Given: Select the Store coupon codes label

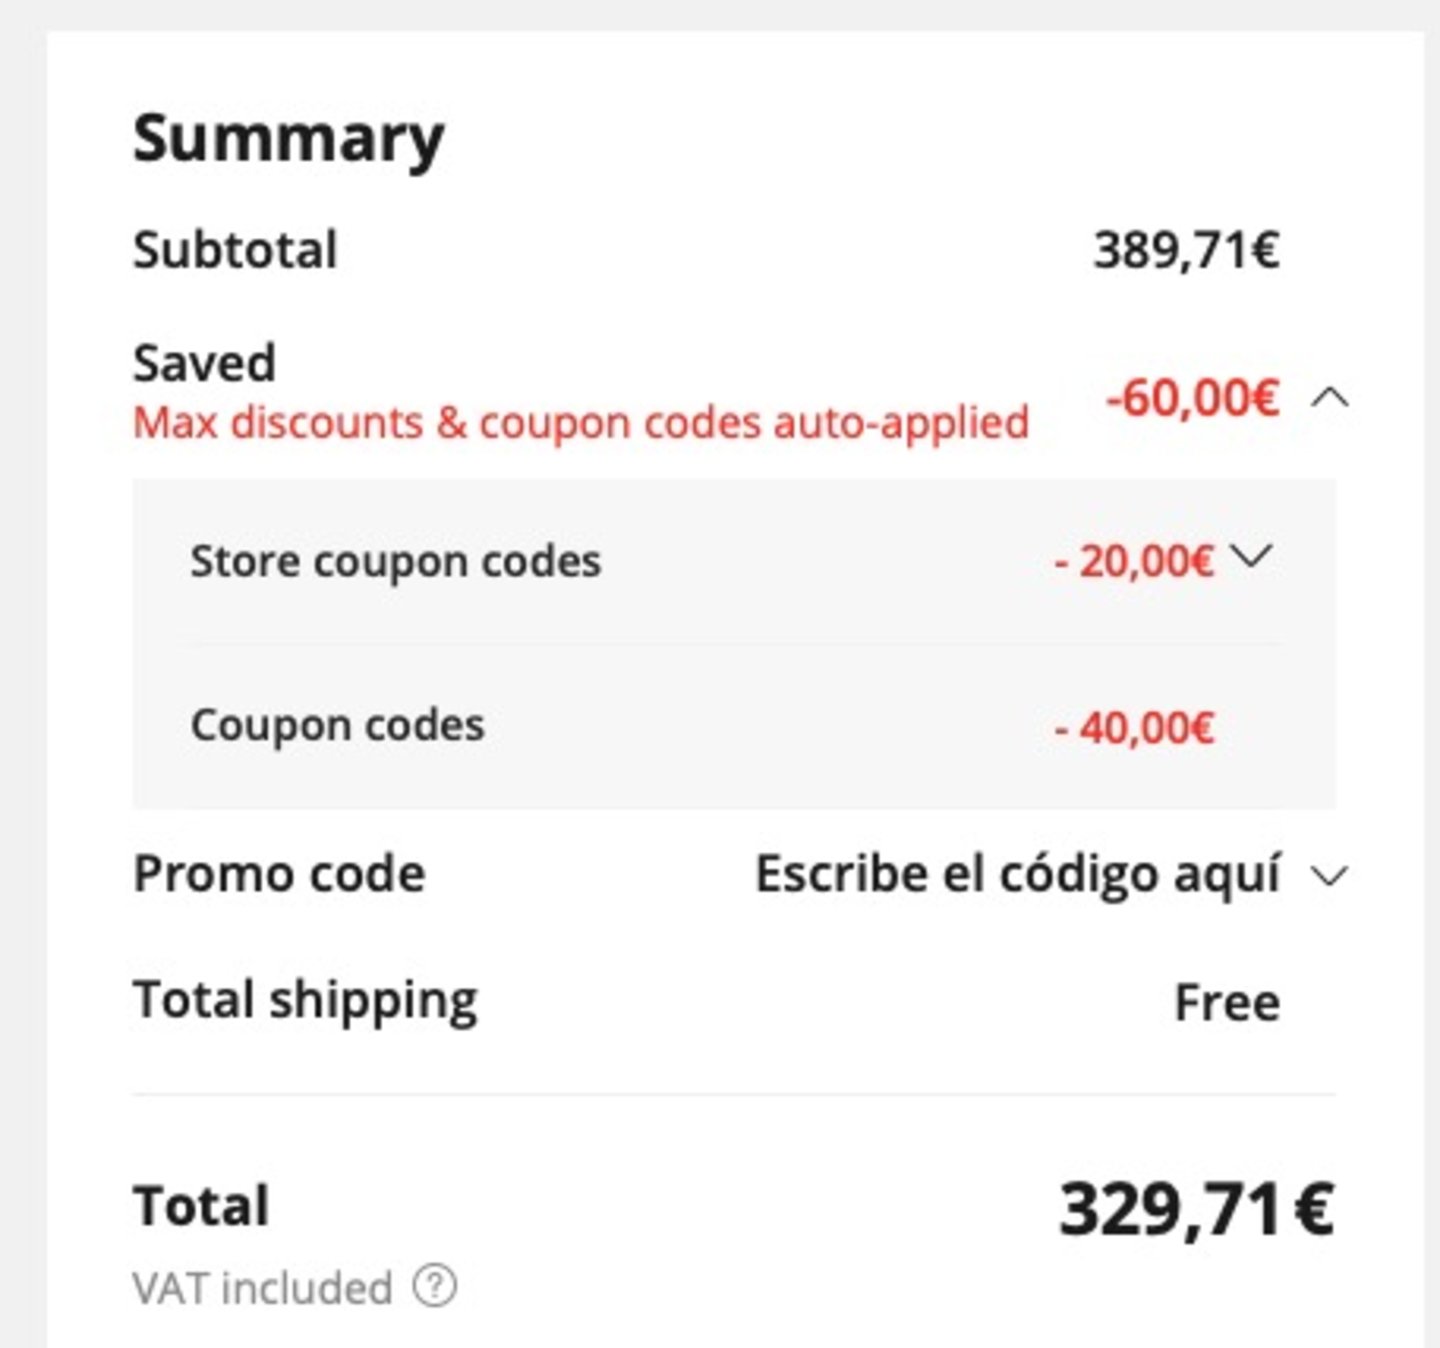Looking at the screenshot, I should [396, 561].
